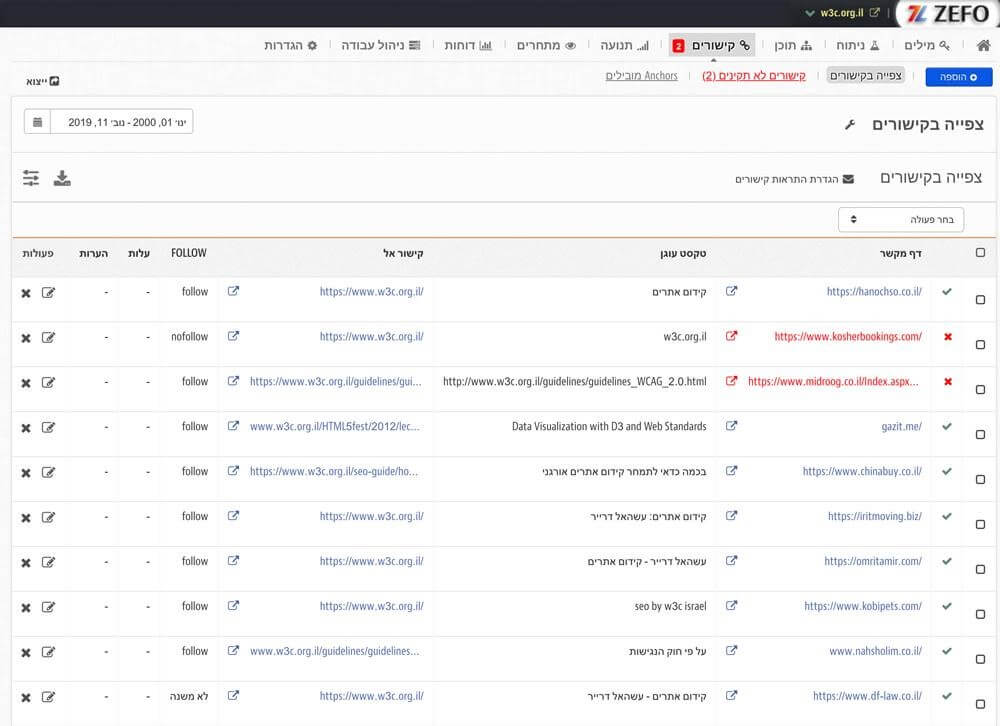
Task: Delete the hanochso.co.il link row
Action: [26, 293]
